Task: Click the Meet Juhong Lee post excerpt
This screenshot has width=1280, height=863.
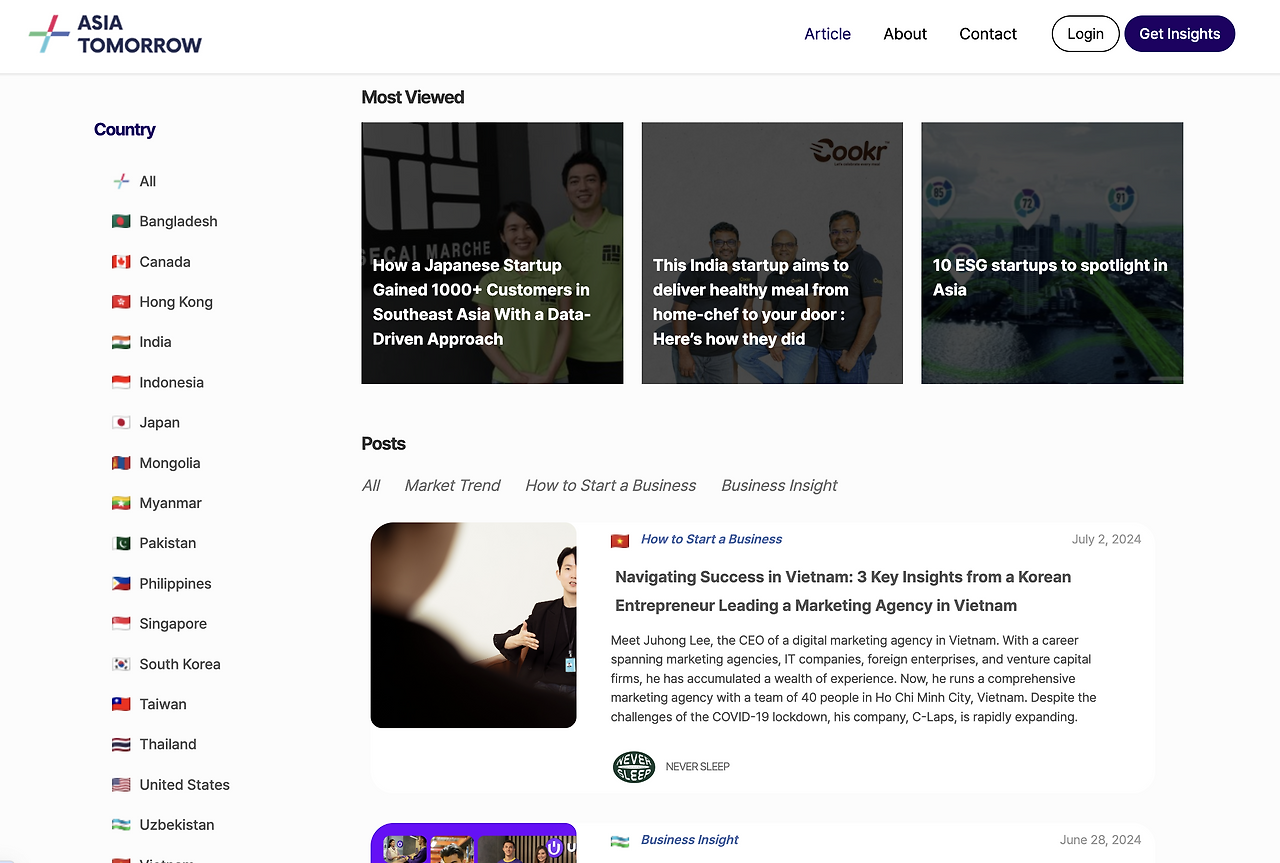Action: (x=854, y=679)
